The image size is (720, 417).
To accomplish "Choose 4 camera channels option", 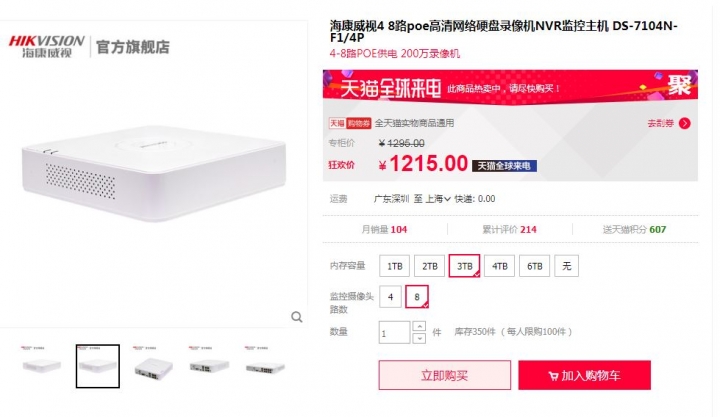I will pos(390,297).
